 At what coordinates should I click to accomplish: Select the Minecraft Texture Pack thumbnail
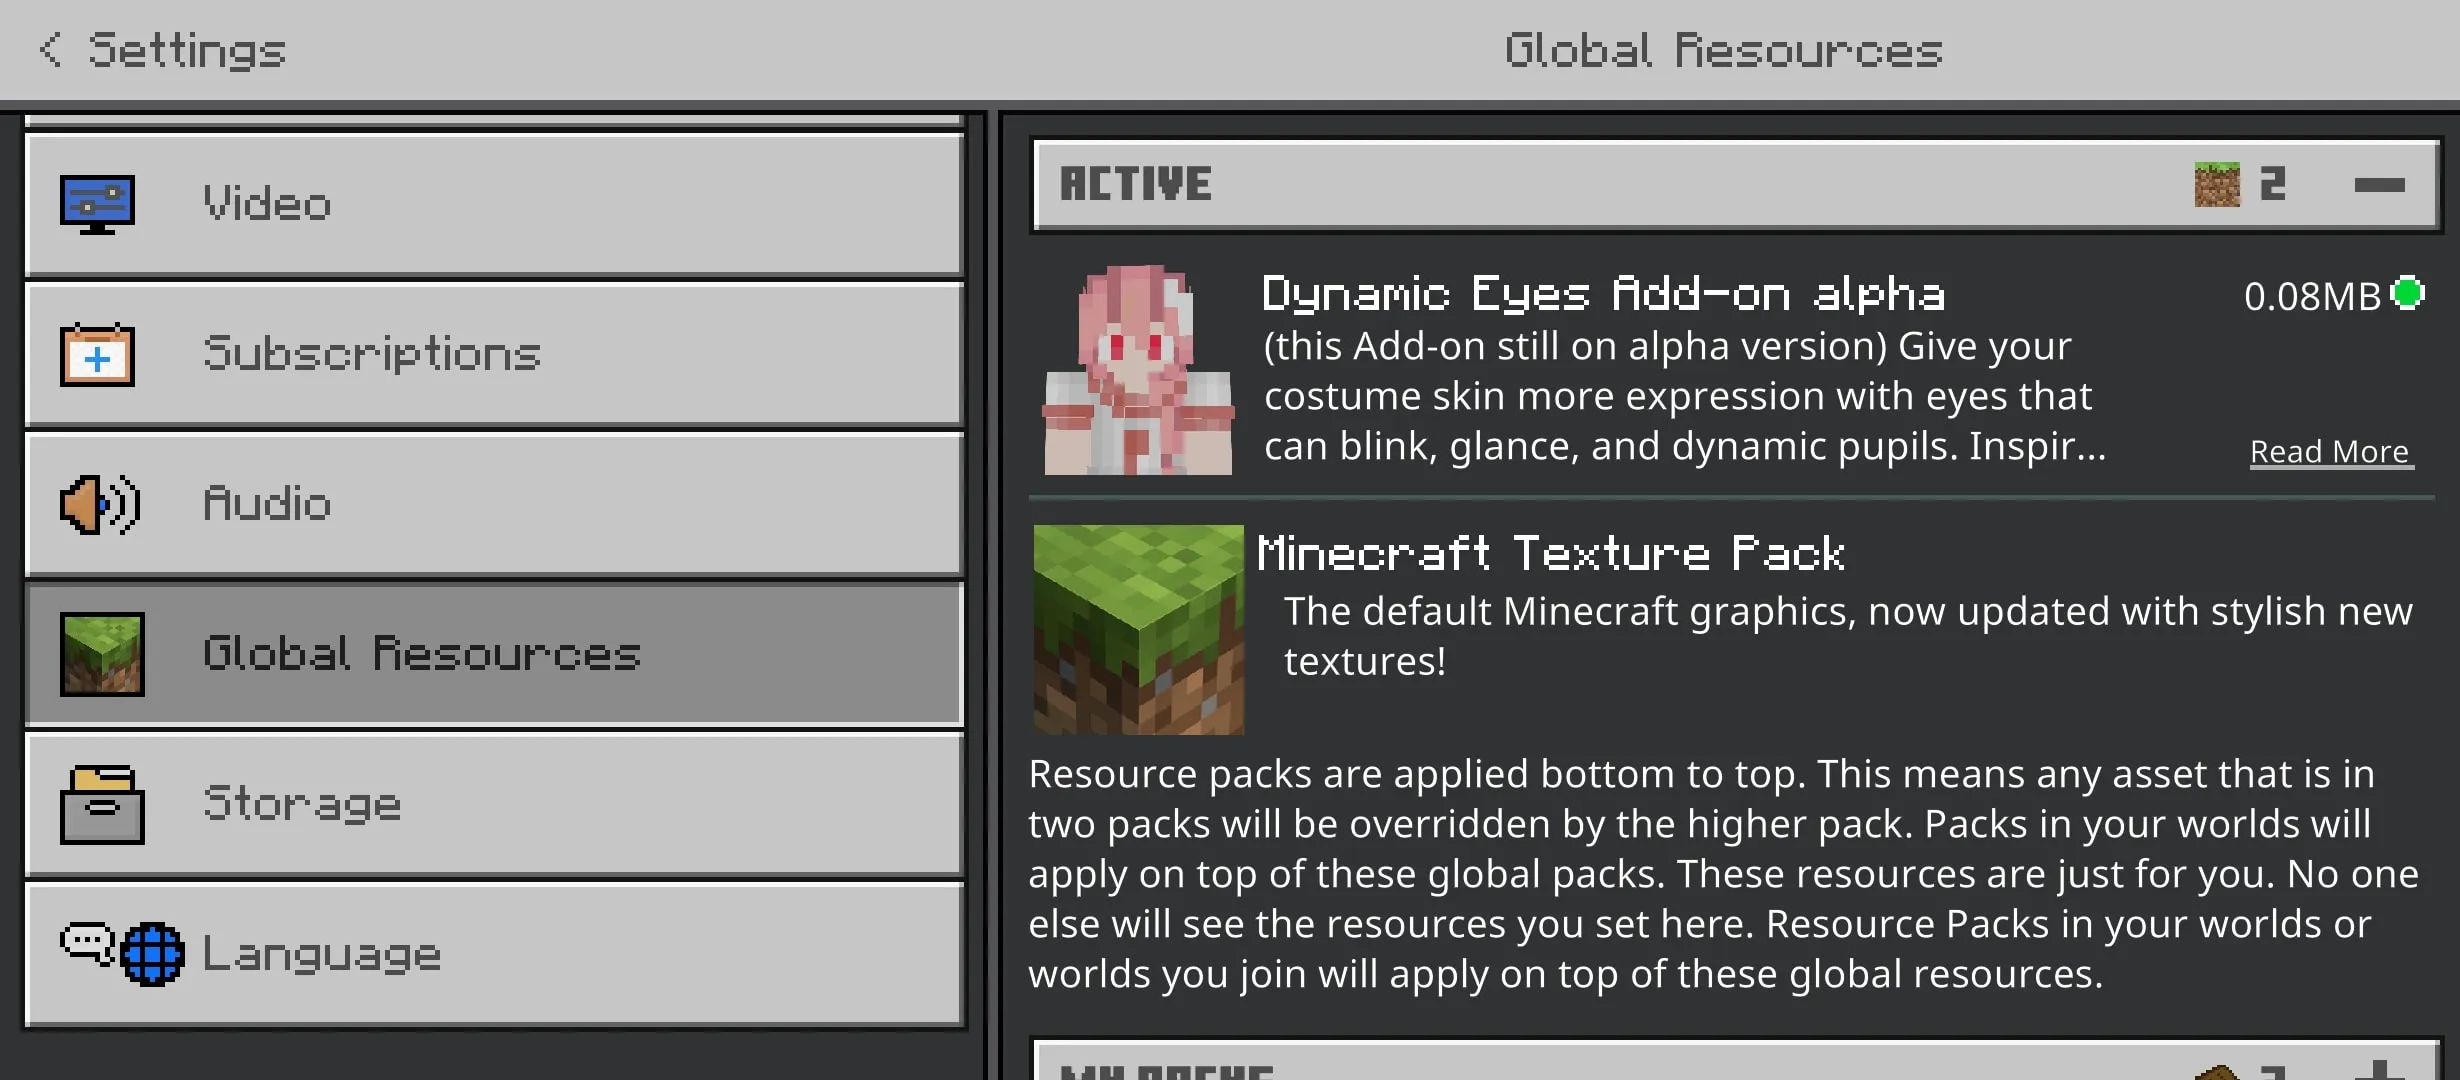(1138, 630)
